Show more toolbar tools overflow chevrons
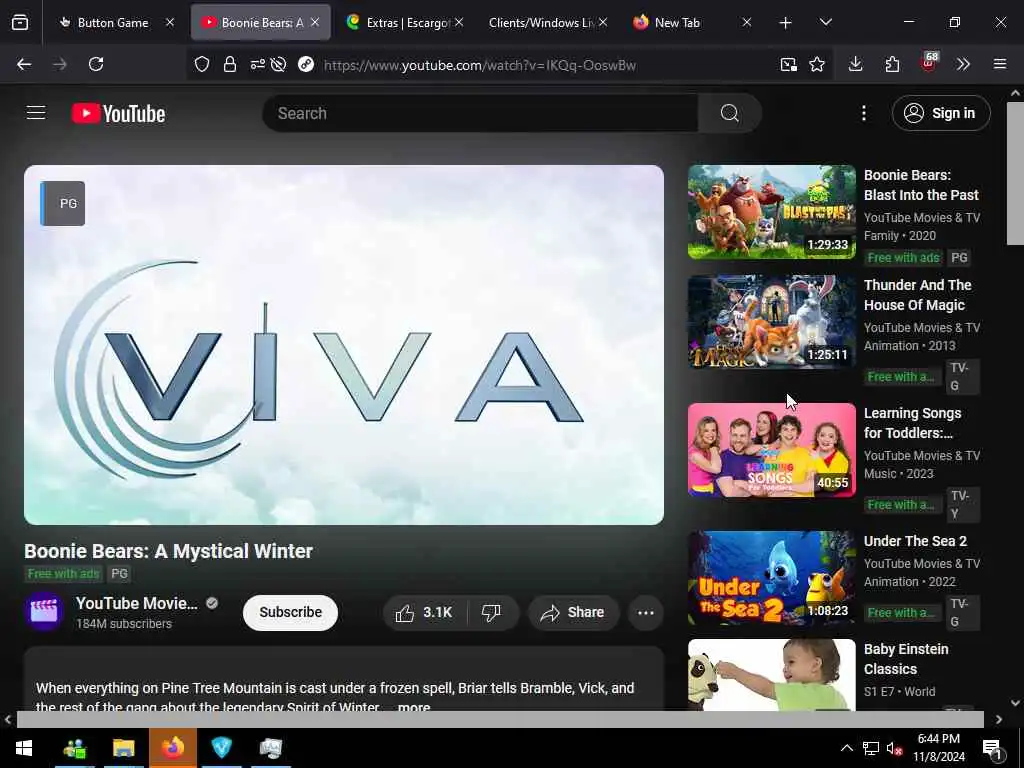This screenshot has height=768, width=1024. (963, 64)
